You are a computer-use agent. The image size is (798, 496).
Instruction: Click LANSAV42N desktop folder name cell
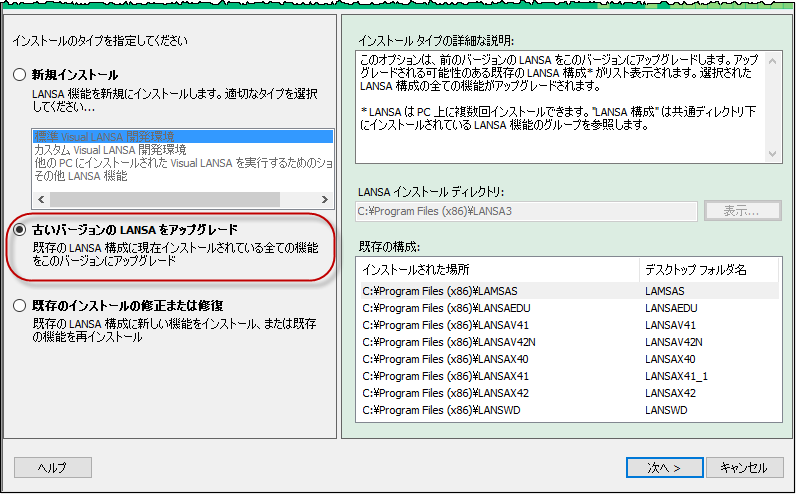point(674,342)
